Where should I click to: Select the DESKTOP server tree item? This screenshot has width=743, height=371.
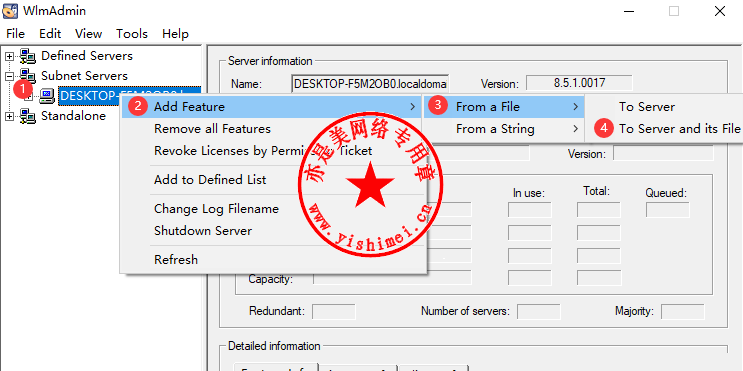129,96
